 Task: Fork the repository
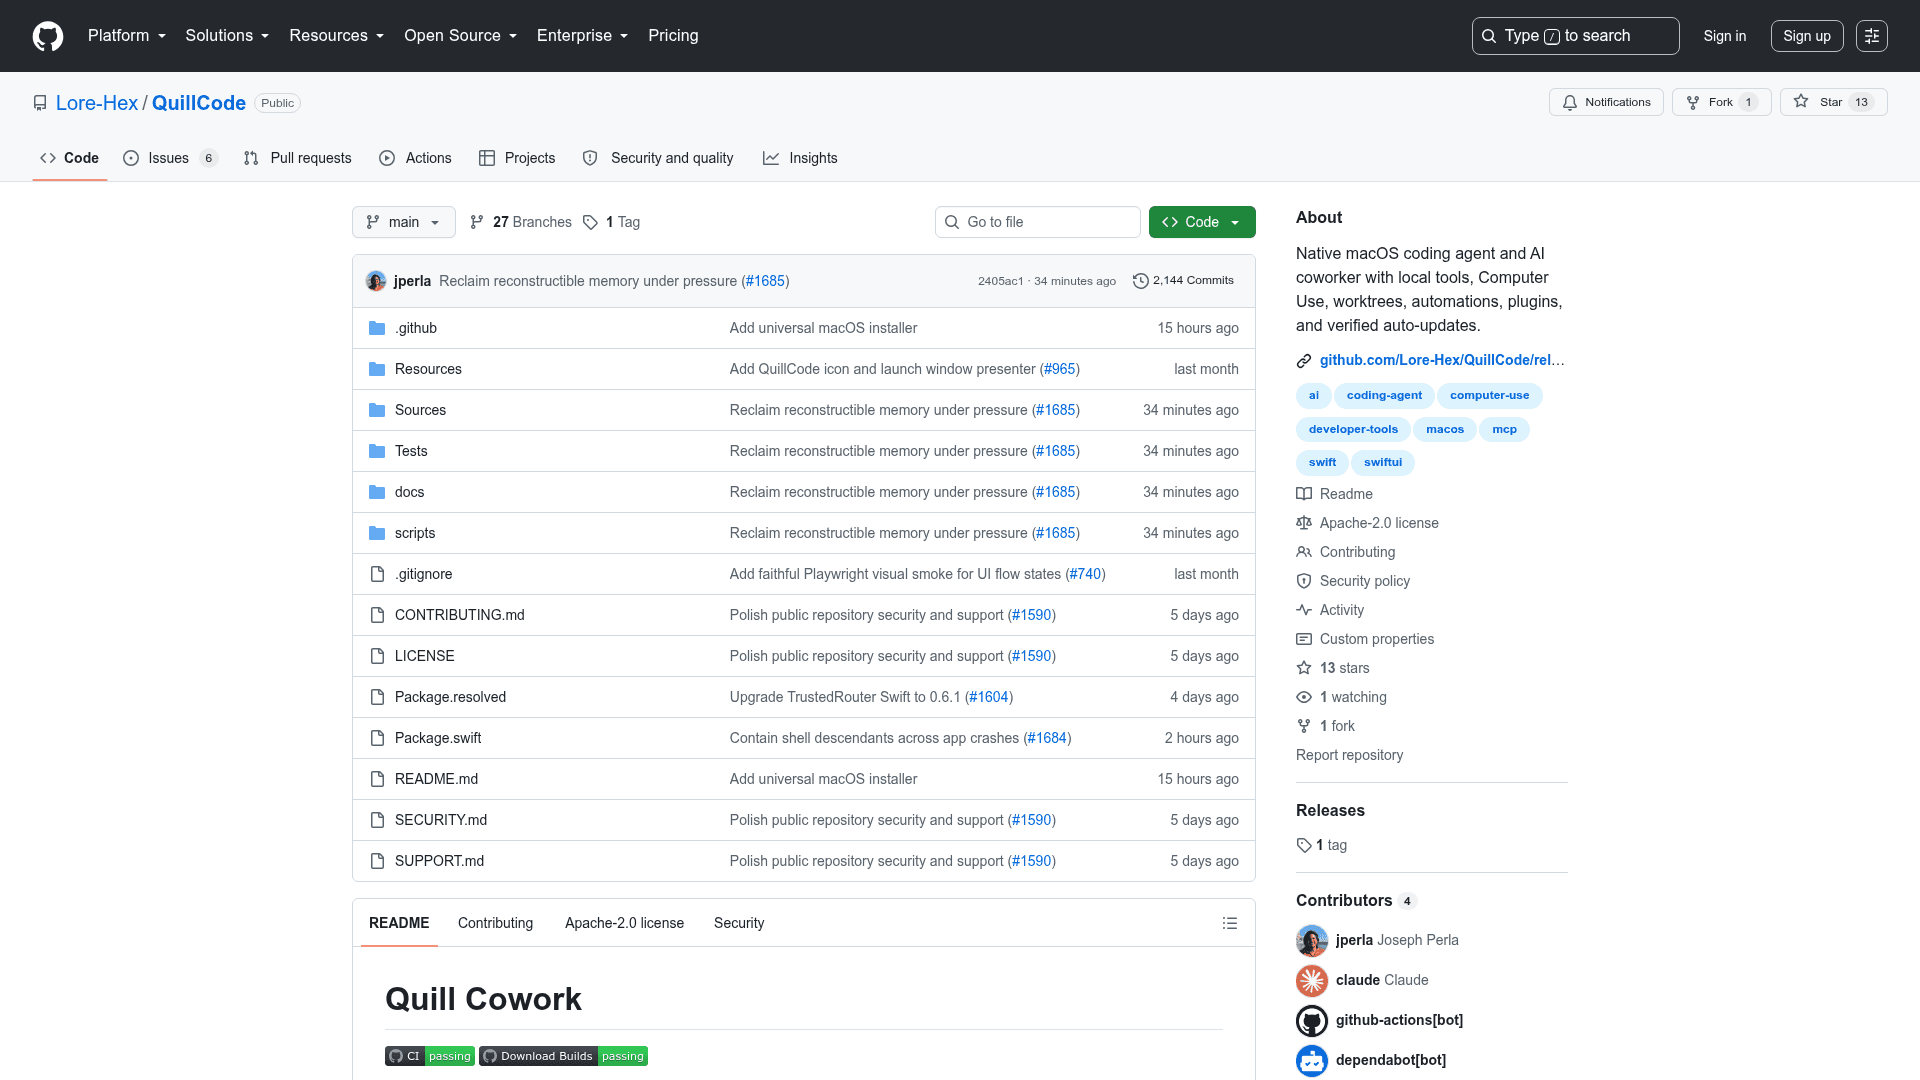click(x=1721, y=102)
